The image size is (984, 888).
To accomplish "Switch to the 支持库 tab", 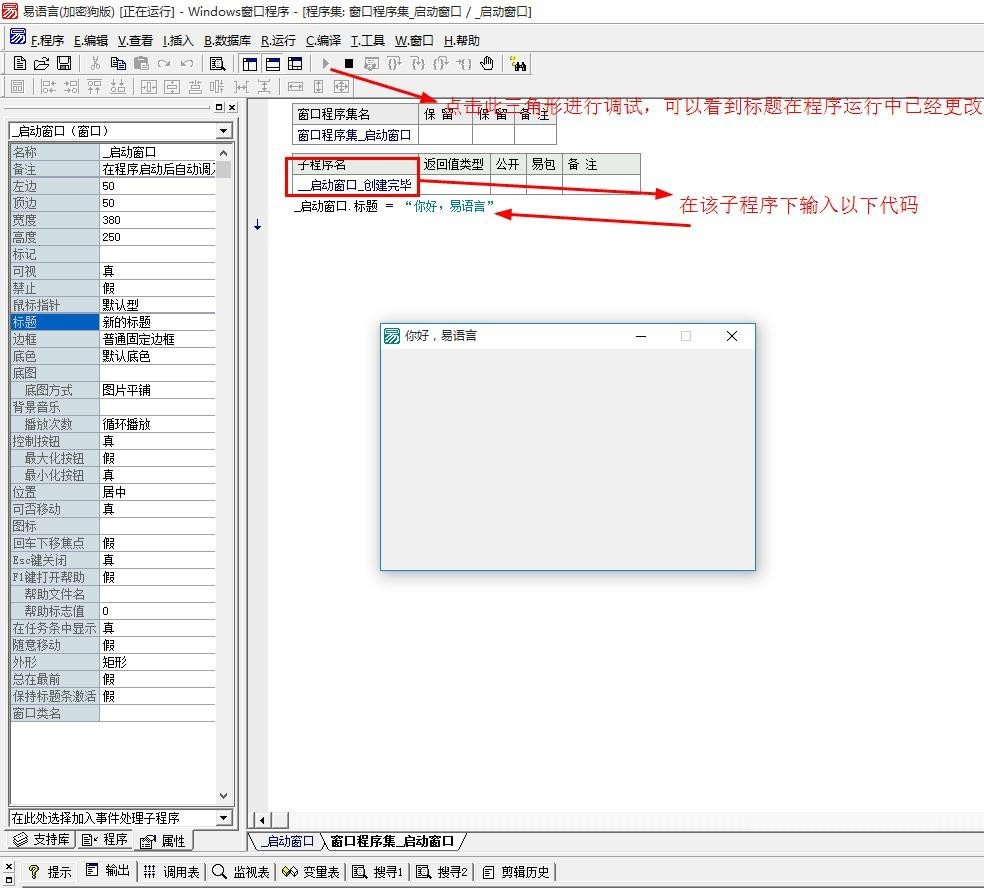I will coord(42,840).
